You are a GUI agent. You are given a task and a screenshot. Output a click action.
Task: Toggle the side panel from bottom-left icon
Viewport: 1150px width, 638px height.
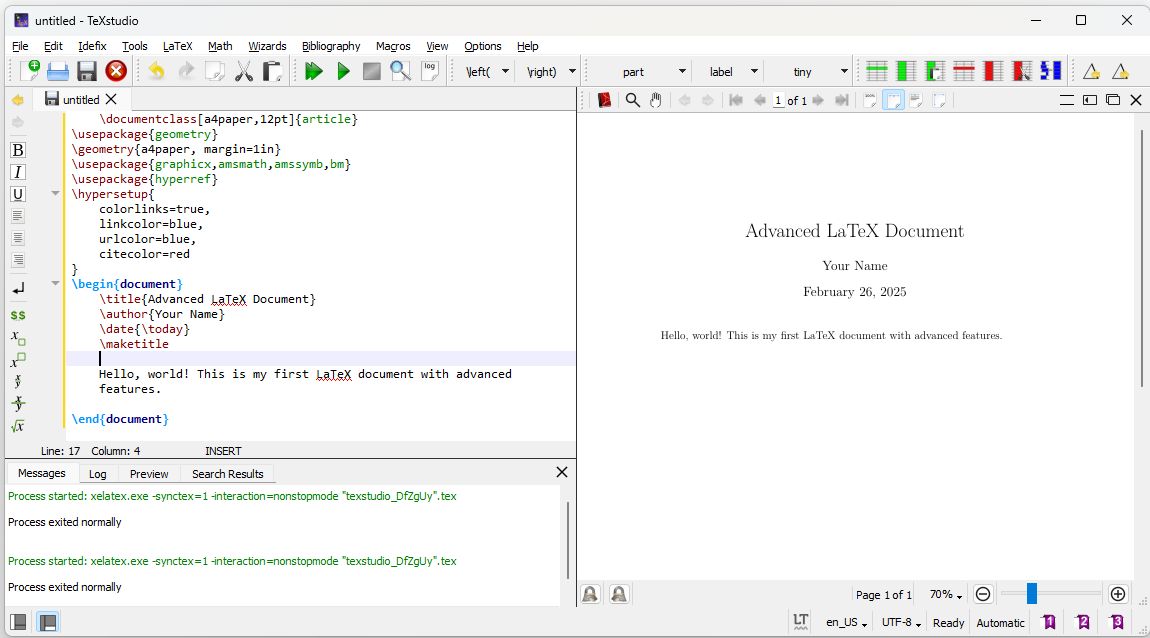click(18, 623)
